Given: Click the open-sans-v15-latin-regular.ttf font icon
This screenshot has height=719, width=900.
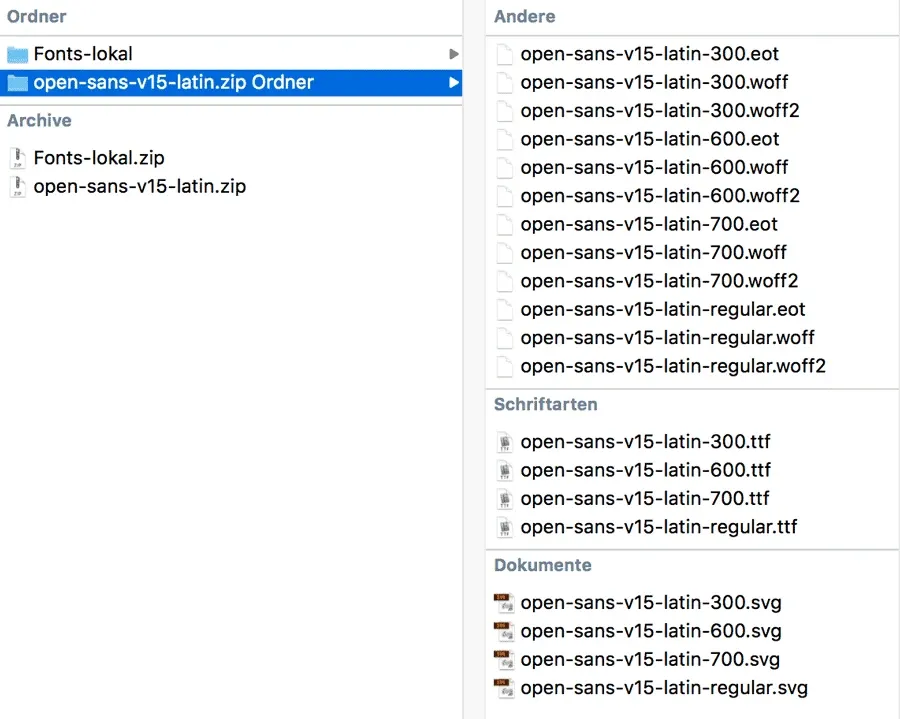Looking at the screenshot, I should coord(505,527).
